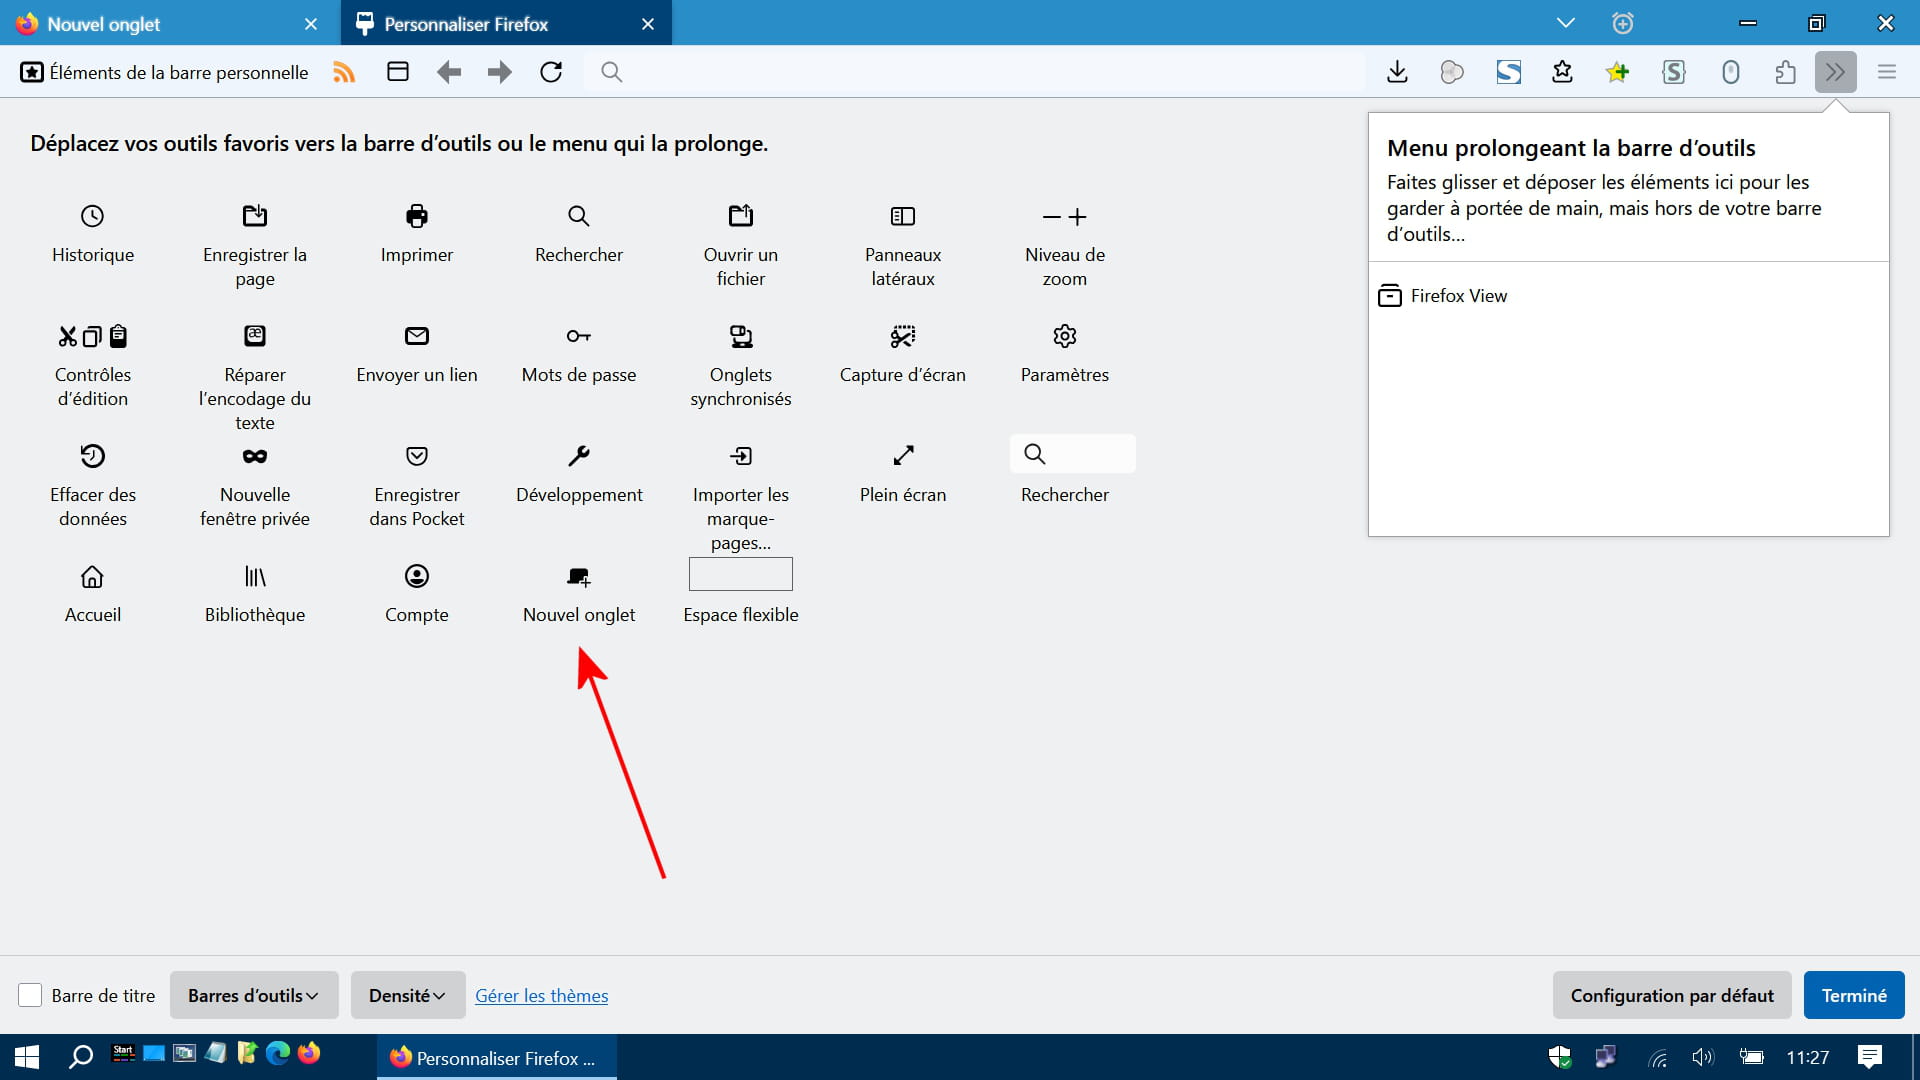Click the Bibliothèque icon

[255, 577]
